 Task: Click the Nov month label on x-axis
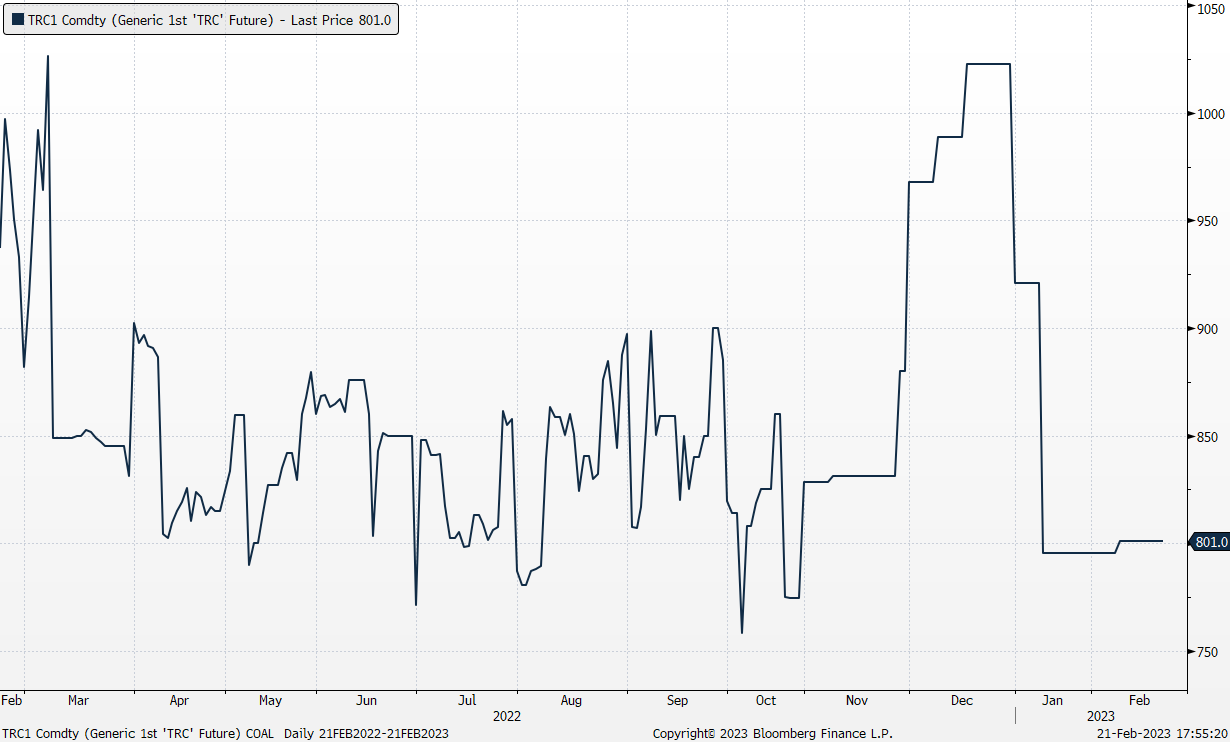click(859, 700)
